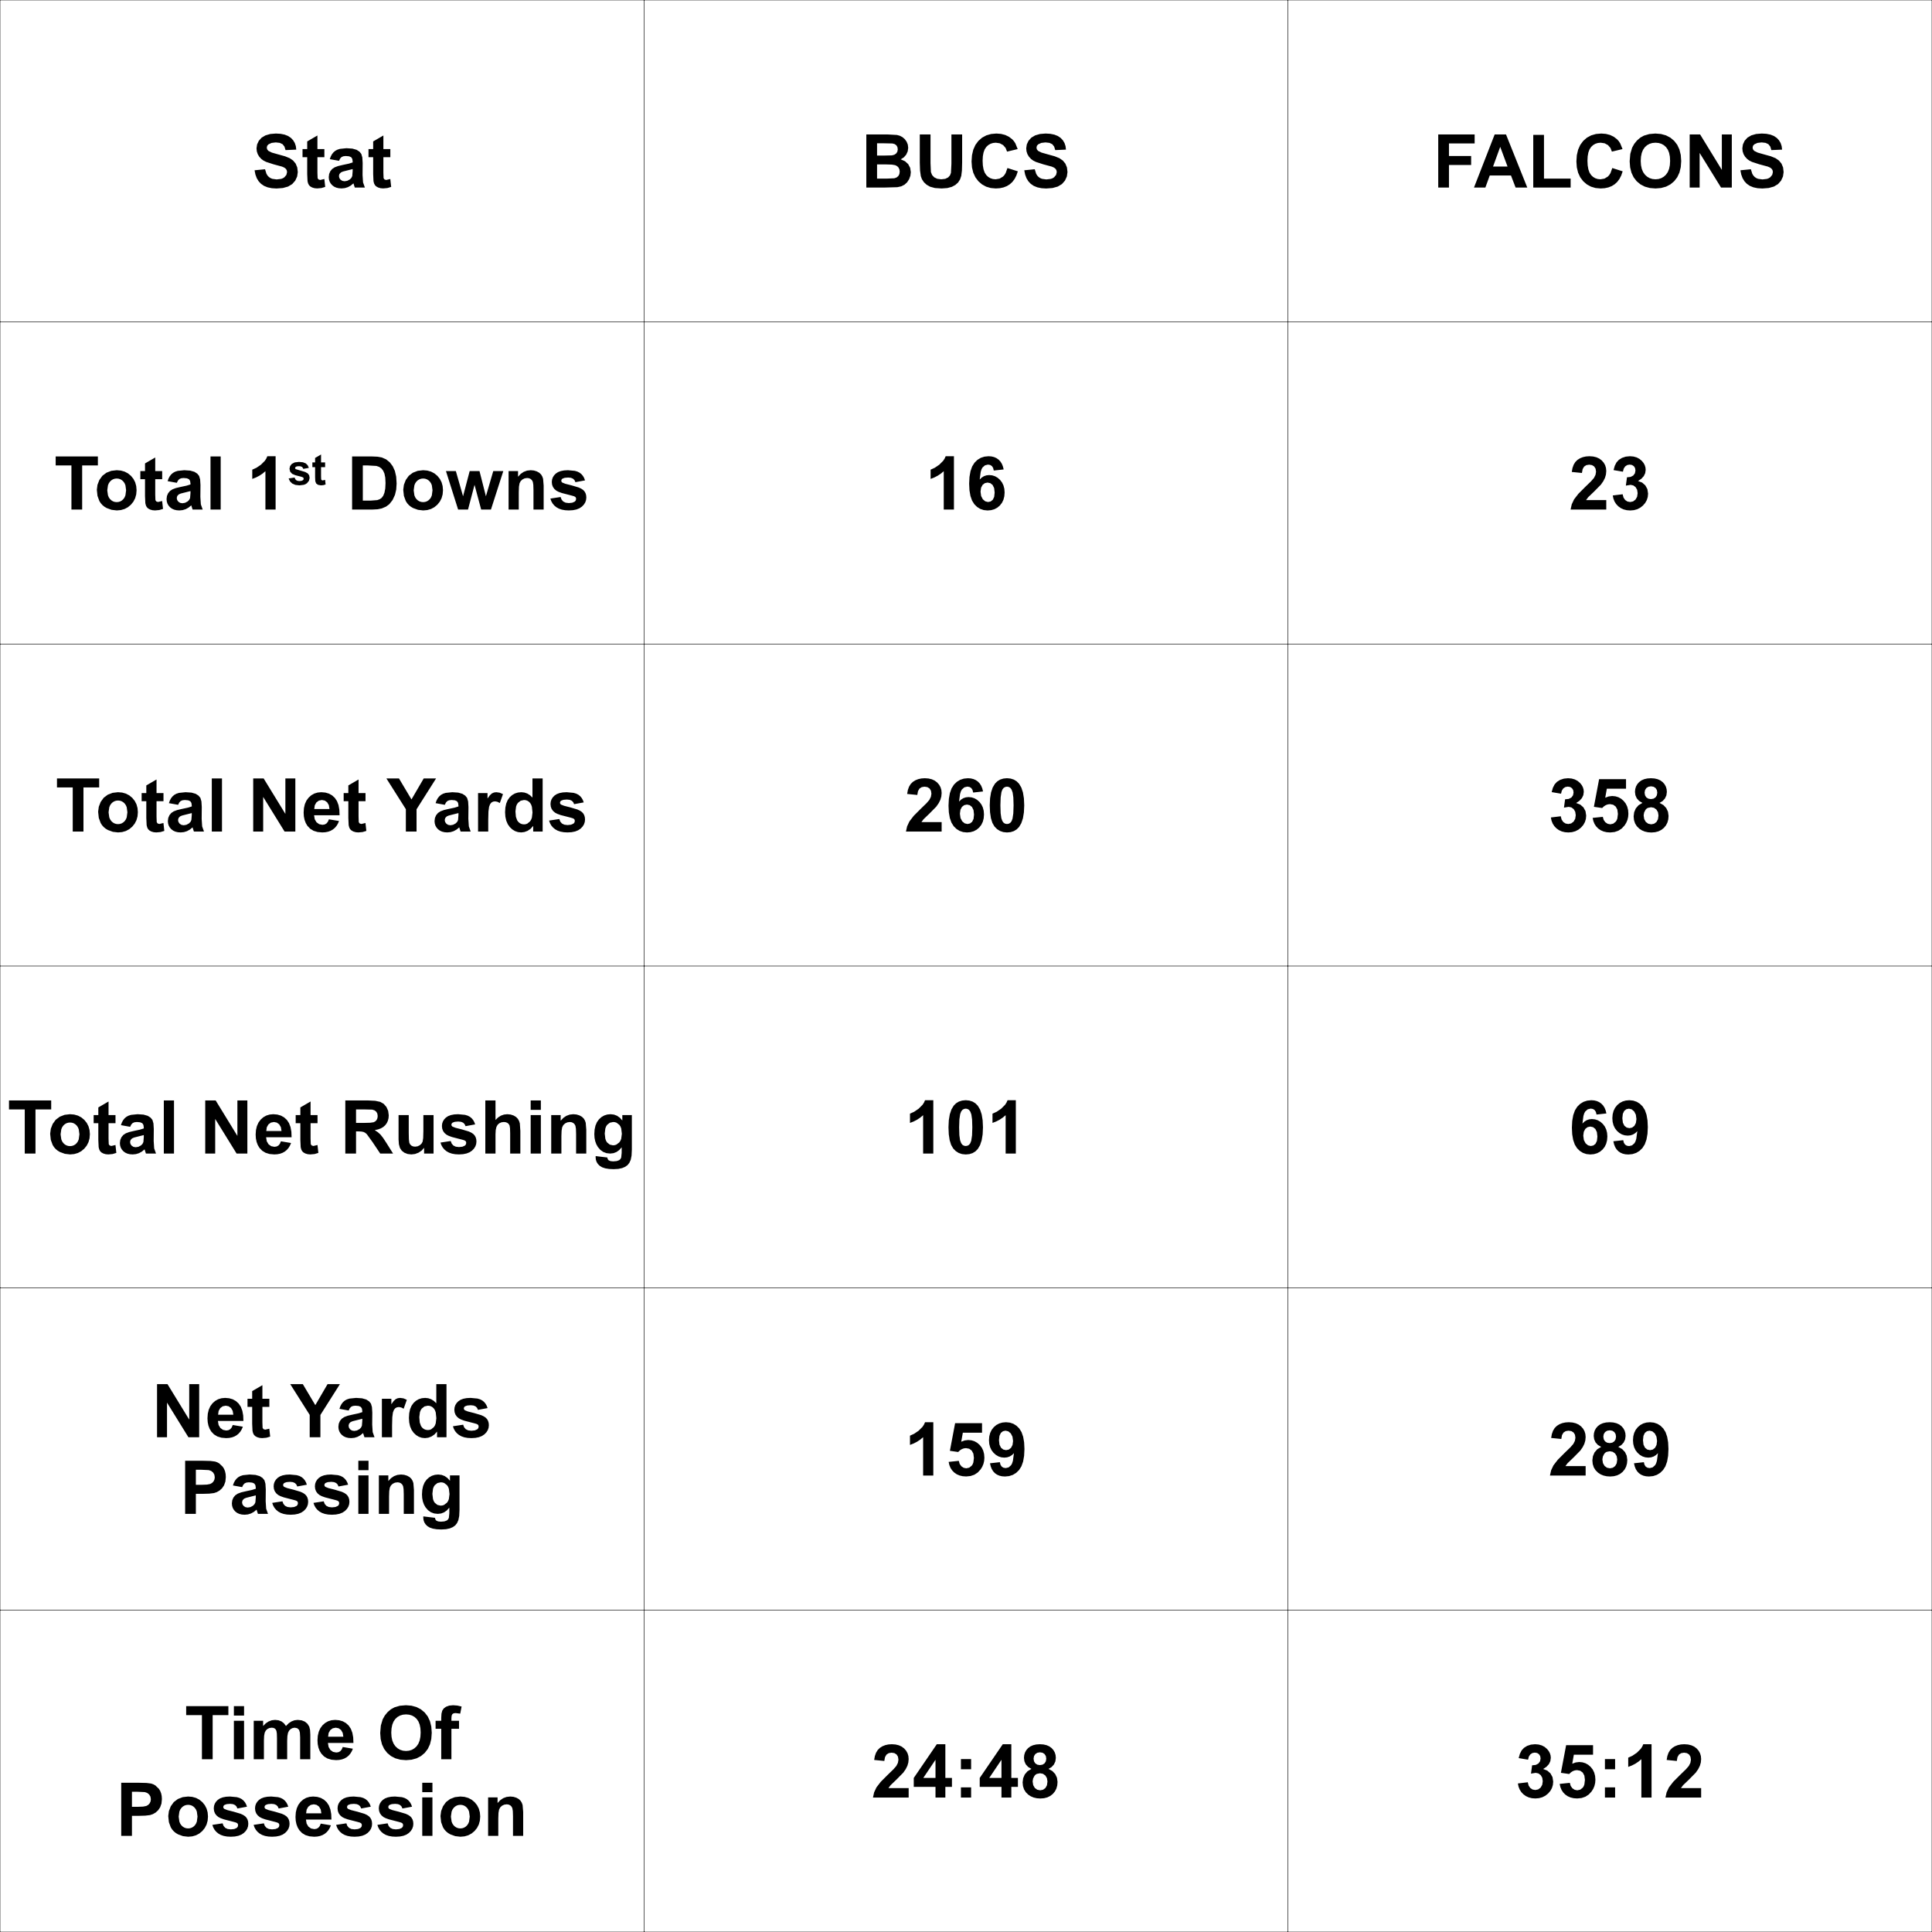Select FALCONS first downs value 23
This screenshot has height=1932, width=1932.
pyautogui.click(x=1609, y=484)
